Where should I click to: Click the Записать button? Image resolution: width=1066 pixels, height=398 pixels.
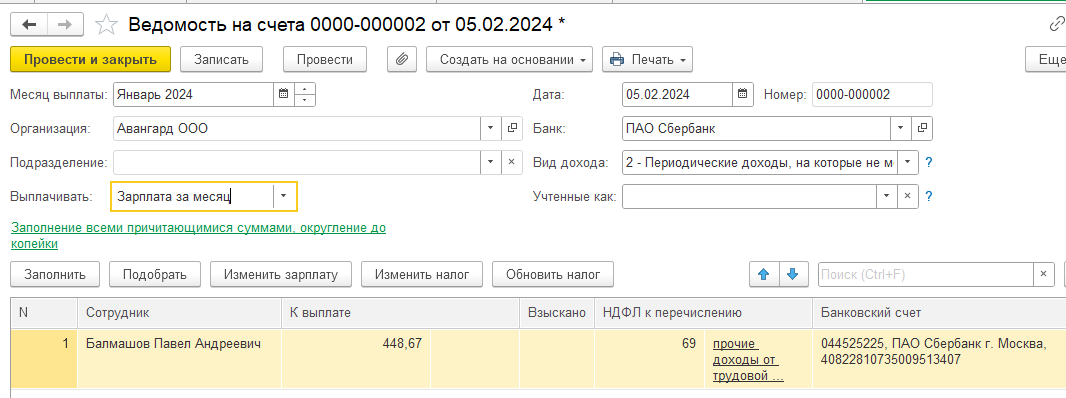pyautogui.click(x=222, y=59)
